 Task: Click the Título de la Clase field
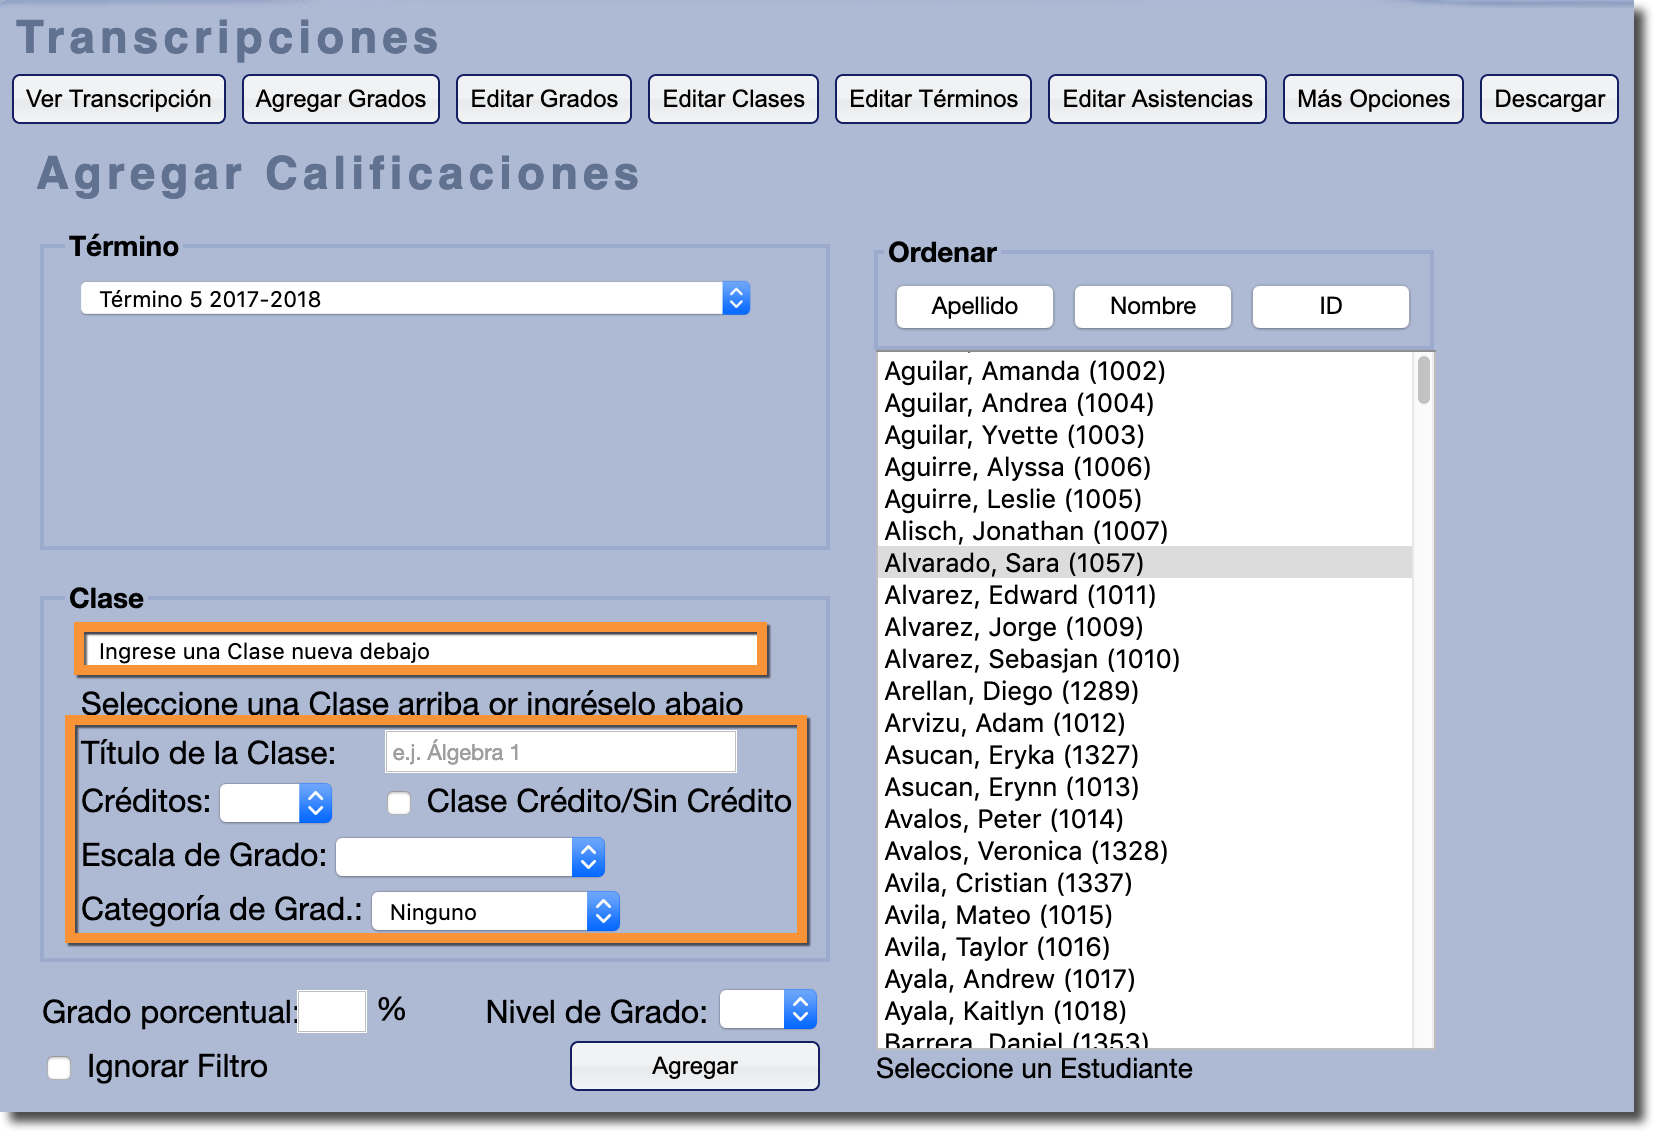(x=561, y=752)
